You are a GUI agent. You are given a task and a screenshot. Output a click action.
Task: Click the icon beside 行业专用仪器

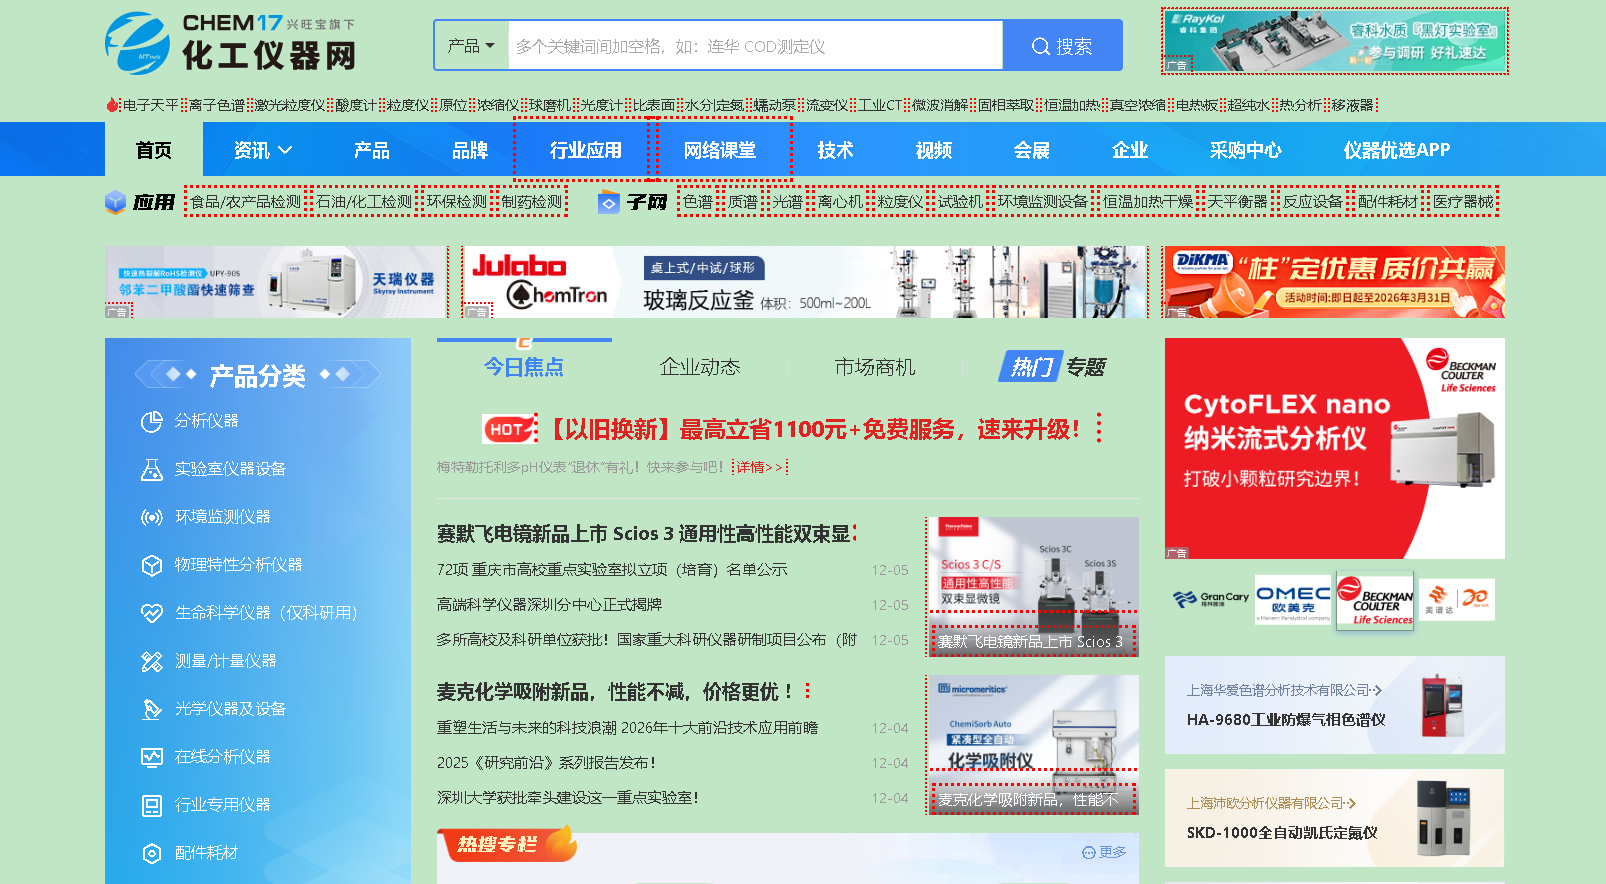(x=152, y=806)
